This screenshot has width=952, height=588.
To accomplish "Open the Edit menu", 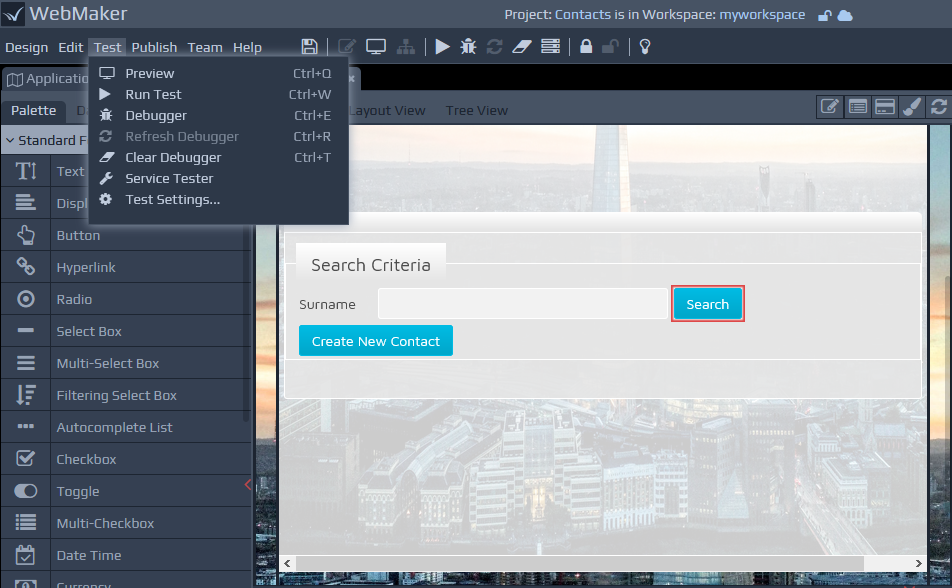I will point(70,47).
